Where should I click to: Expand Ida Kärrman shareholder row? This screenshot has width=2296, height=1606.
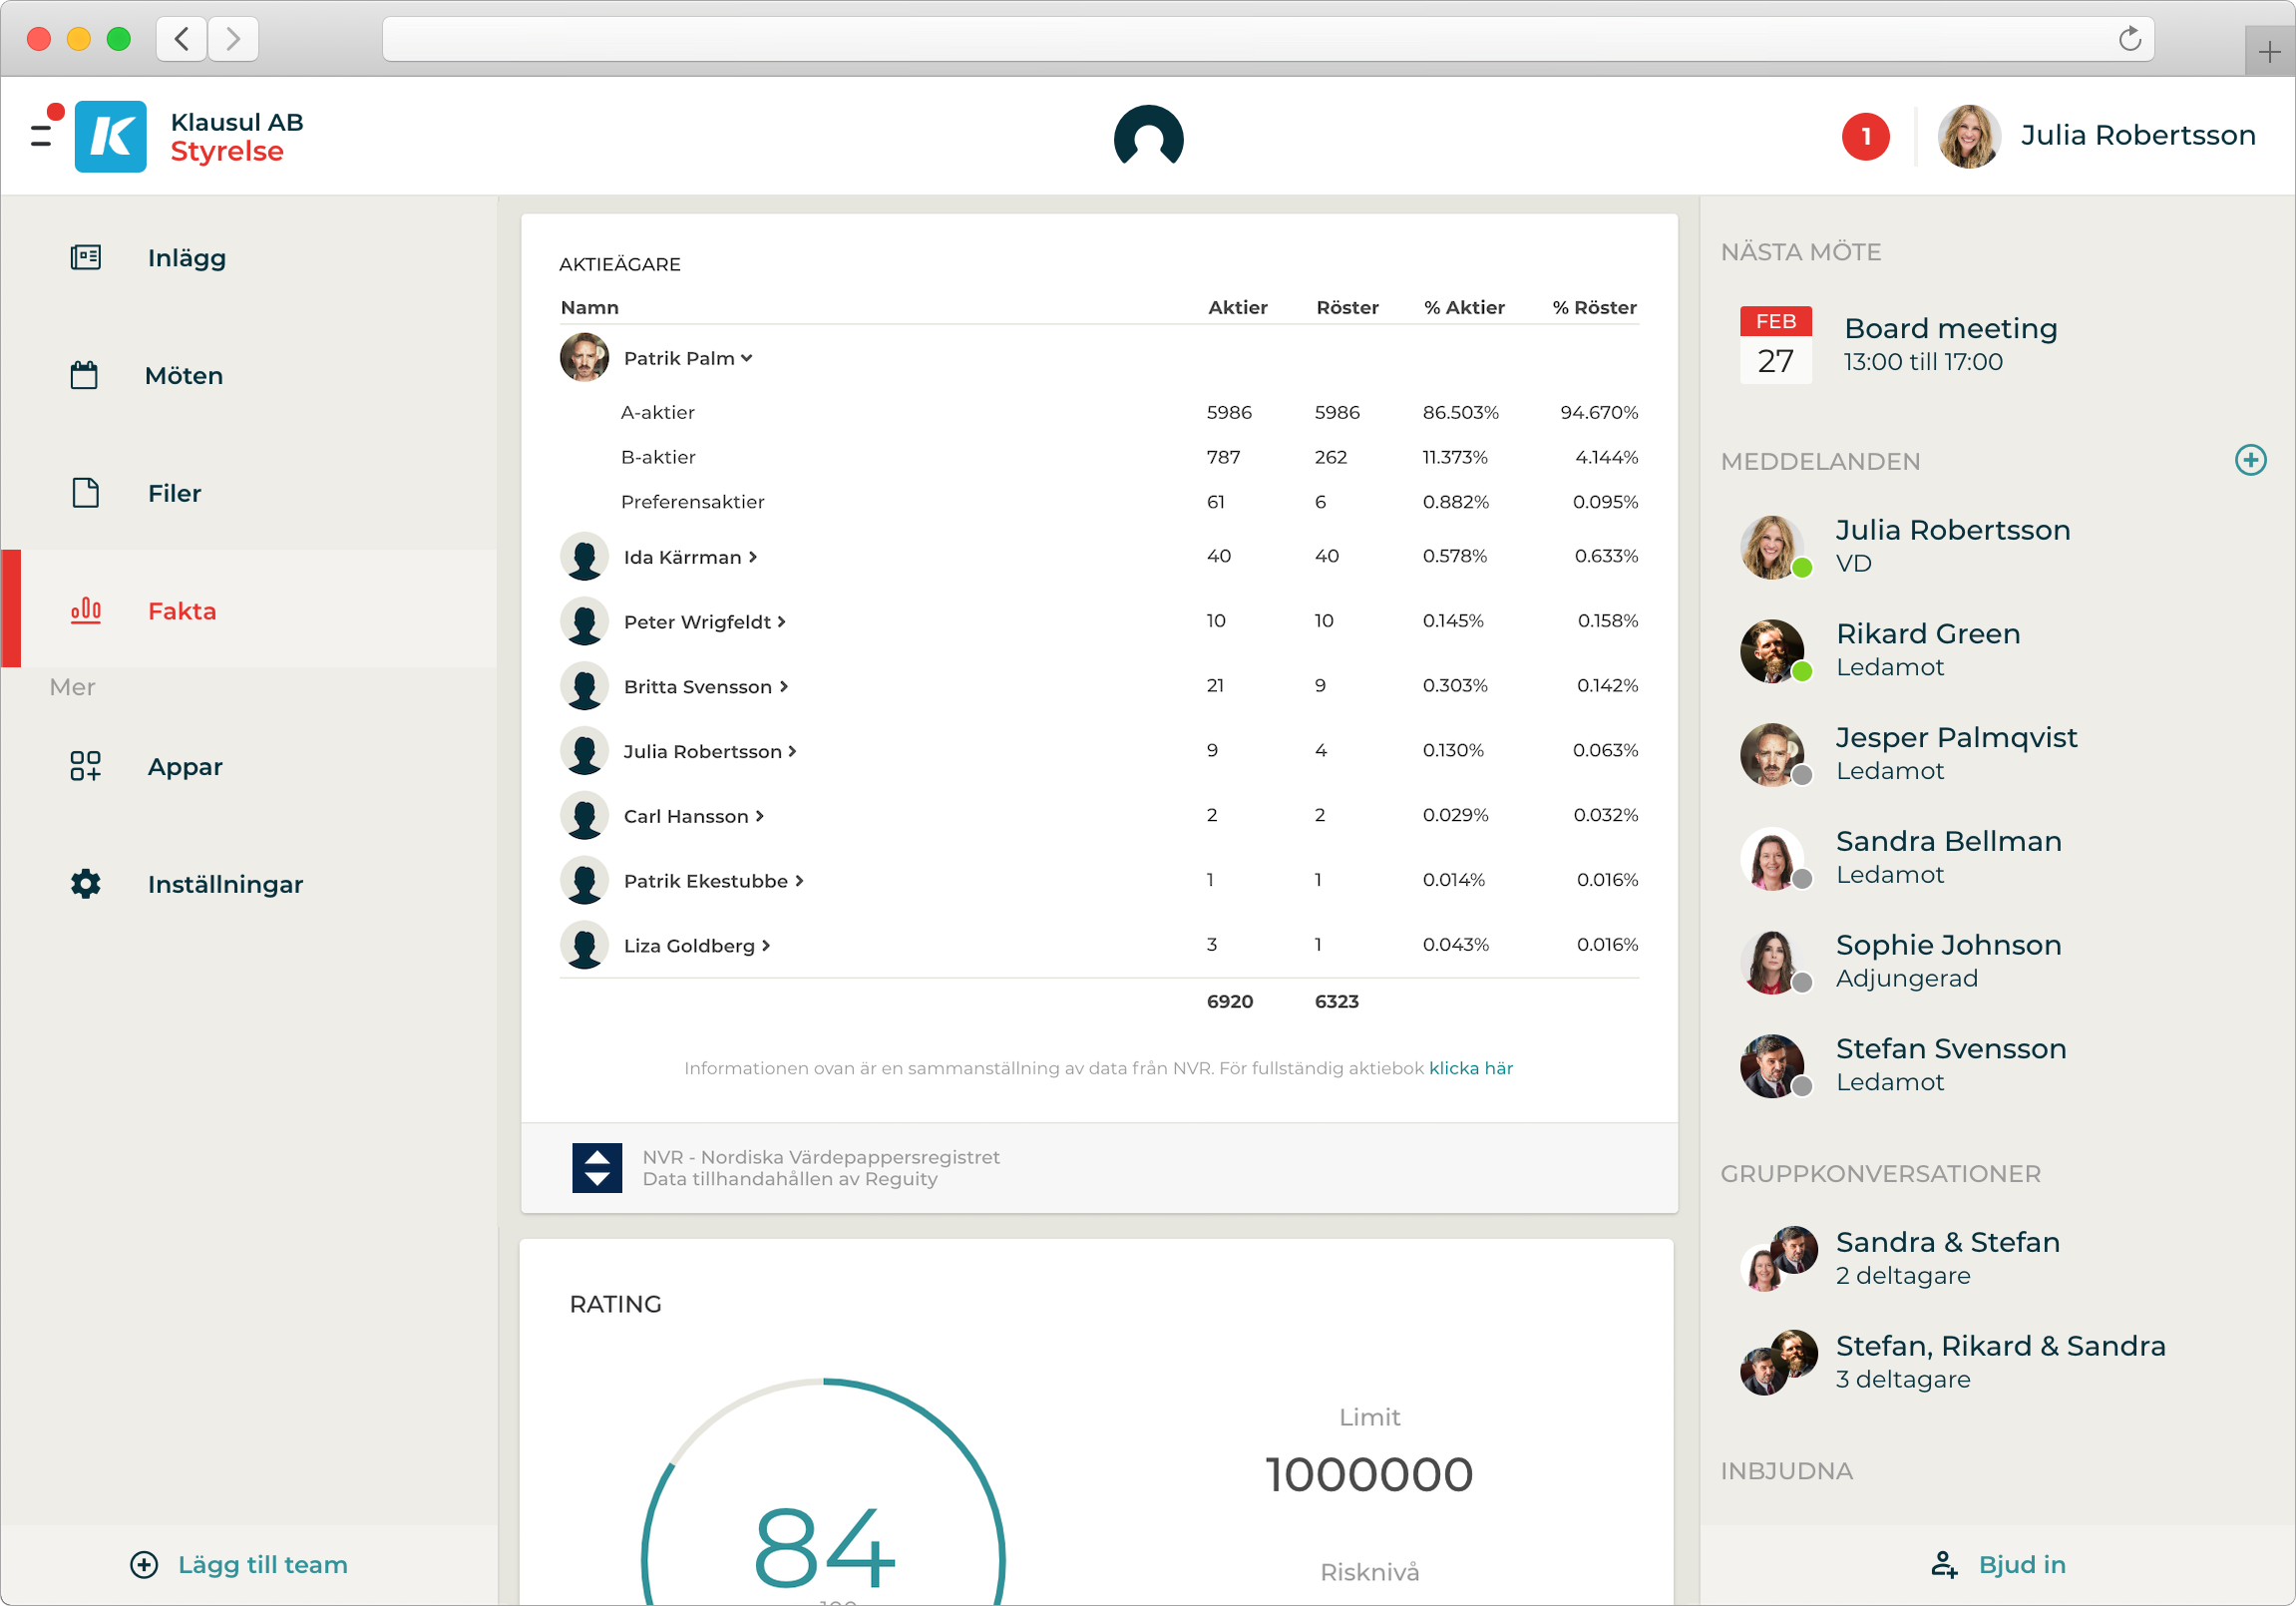click(x=690, y=557)
